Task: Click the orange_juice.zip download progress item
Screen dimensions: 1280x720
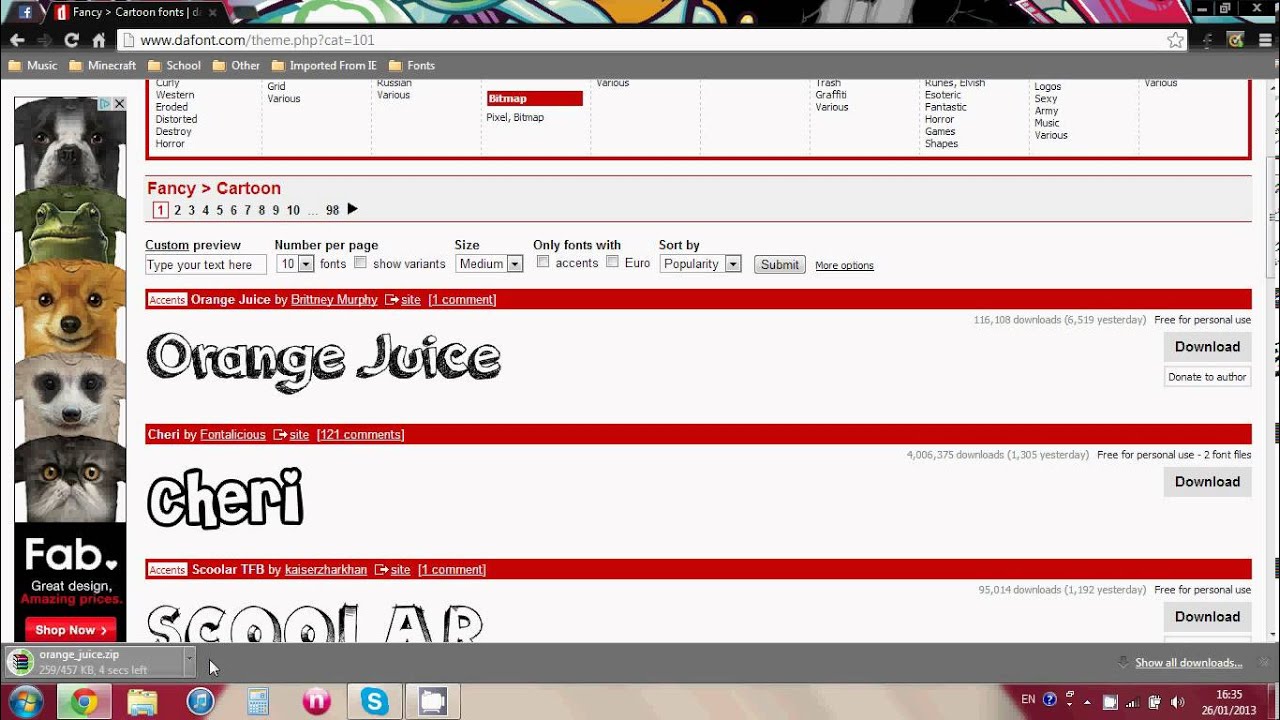Action: pos(94,661)
